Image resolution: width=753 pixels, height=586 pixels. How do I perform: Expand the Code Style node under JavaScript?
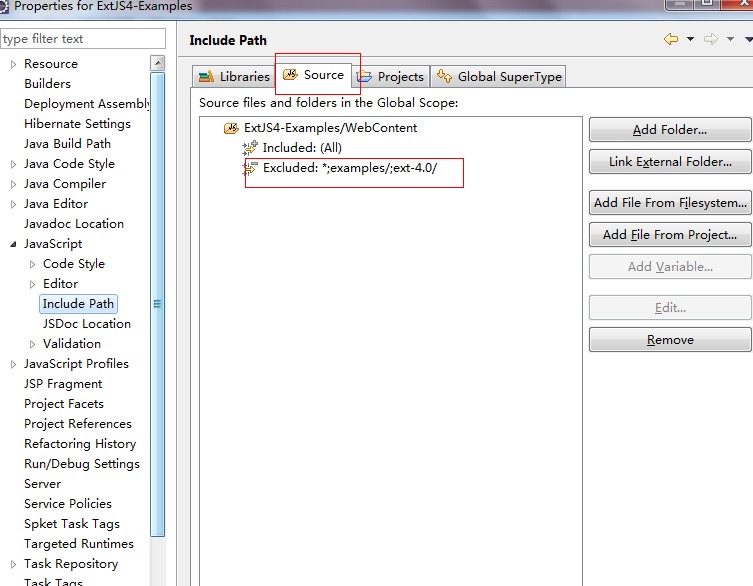[x=32, y=264]
